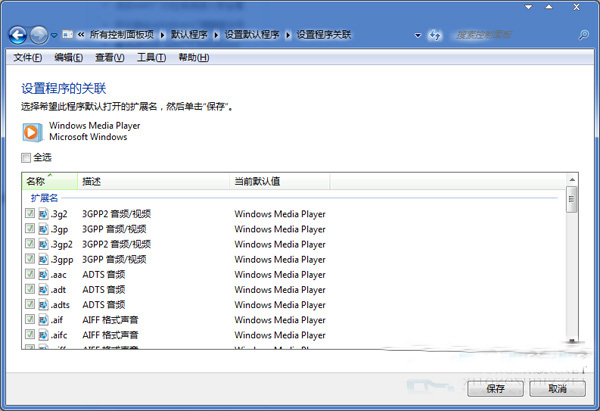Sort by the 描述 column header
The image size is (600, 411).
[x=153, y=181]
